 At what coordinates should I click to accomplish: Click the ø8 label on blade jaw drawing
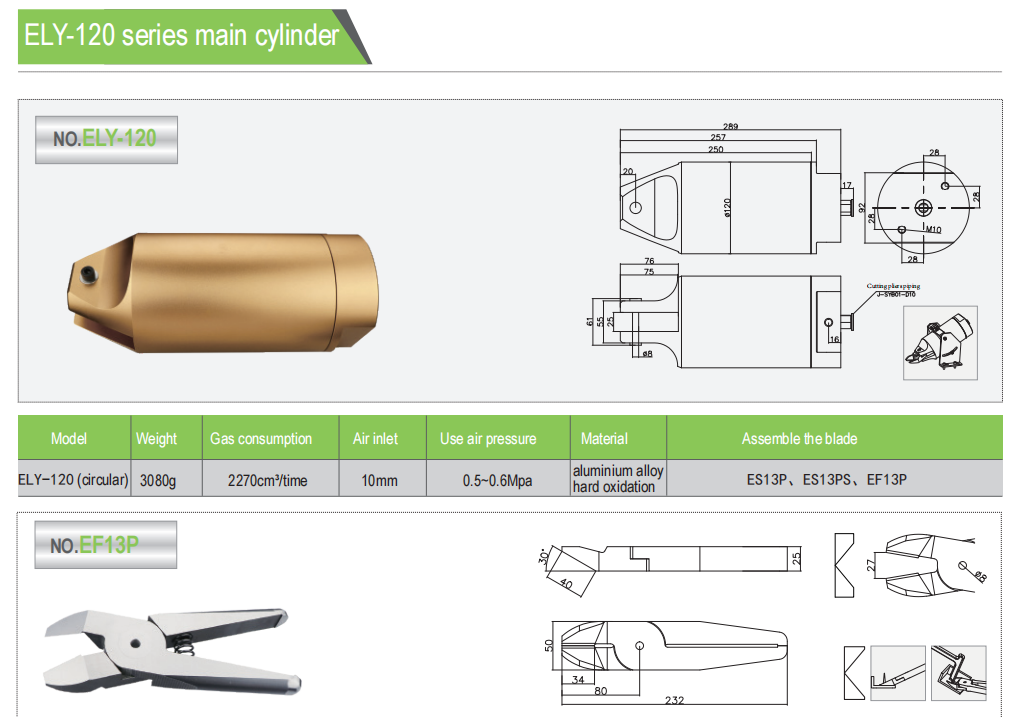pos(980,575)
